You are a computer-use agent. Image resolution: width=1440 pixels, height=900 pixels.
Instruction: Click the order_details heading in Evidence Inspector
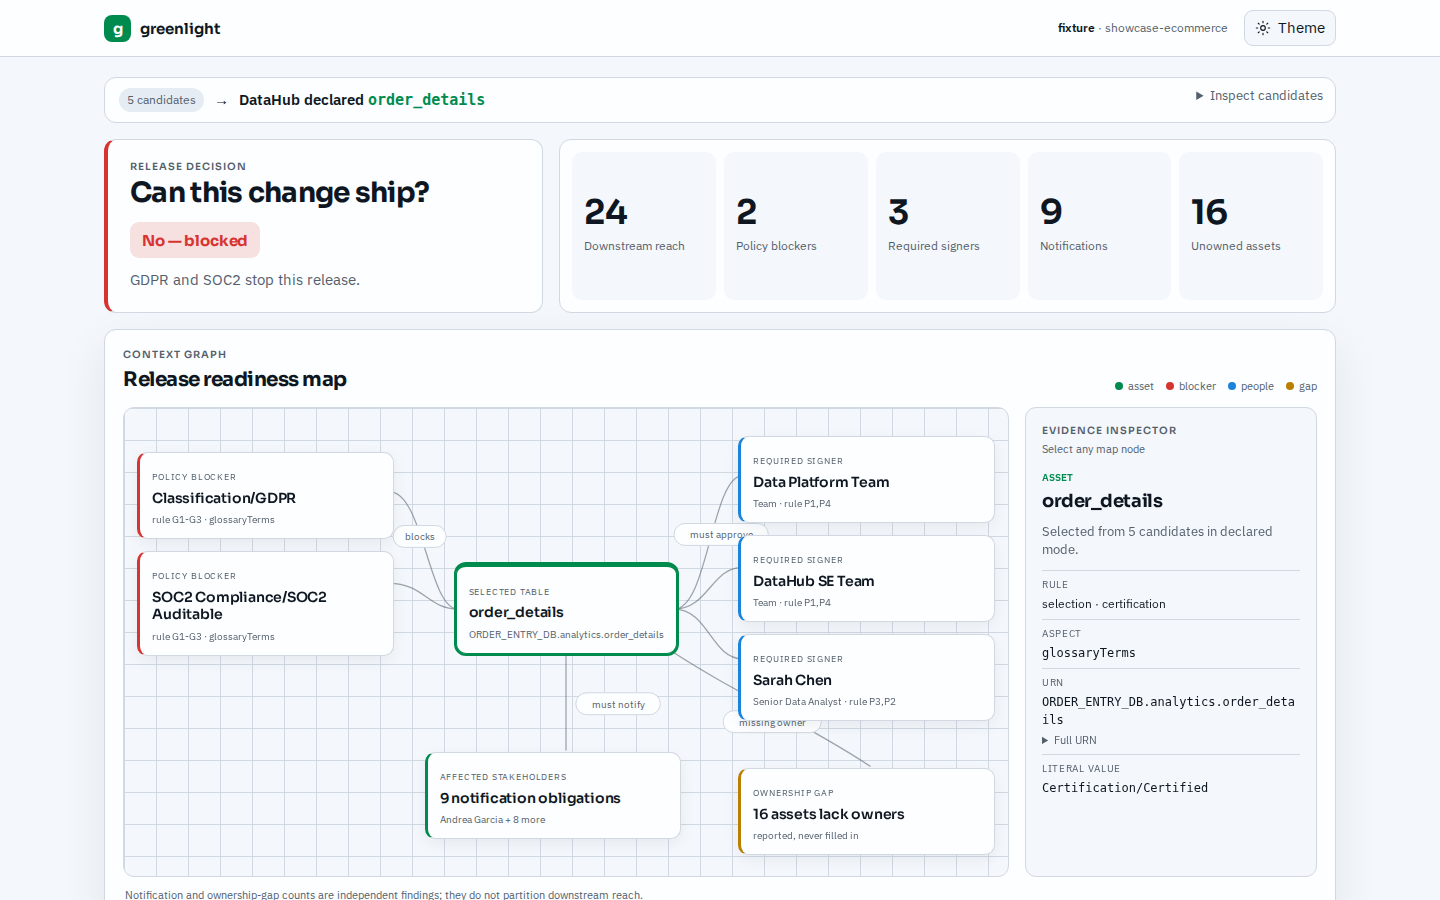coord(1102,501)
